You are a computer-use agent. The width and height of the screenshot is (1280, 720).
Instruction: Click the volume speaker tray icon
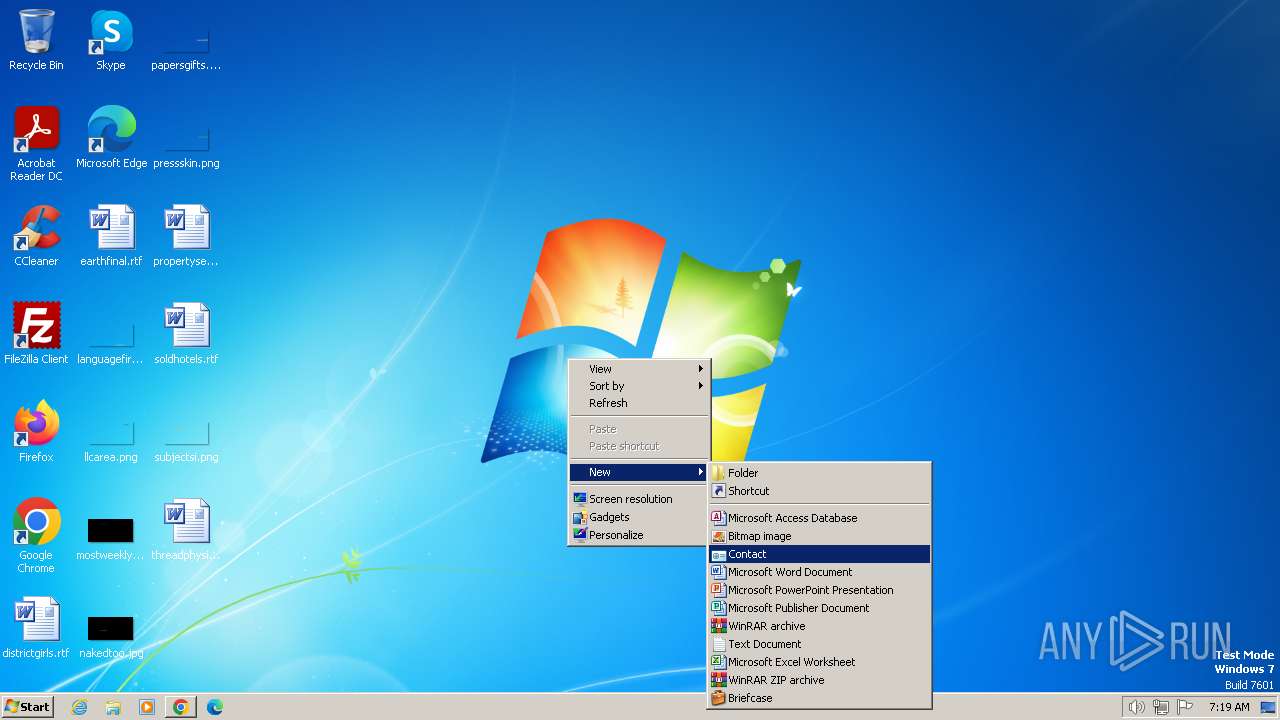click(1136, 707)
